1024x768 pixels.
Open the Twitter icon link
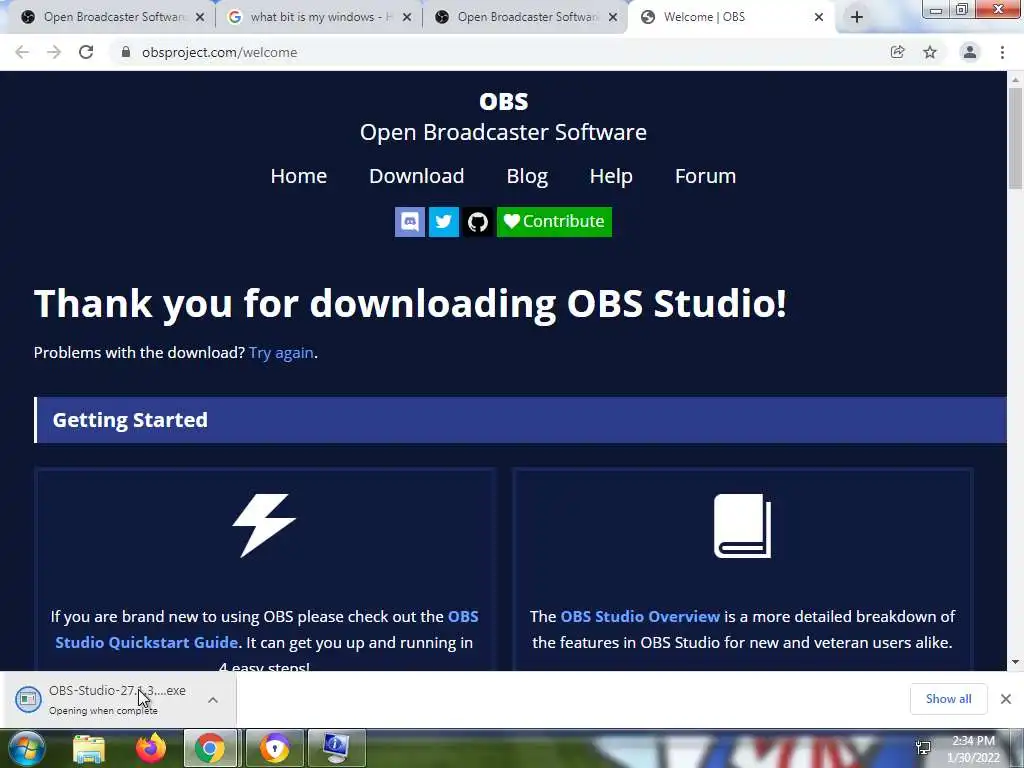(x=443, y=222)
